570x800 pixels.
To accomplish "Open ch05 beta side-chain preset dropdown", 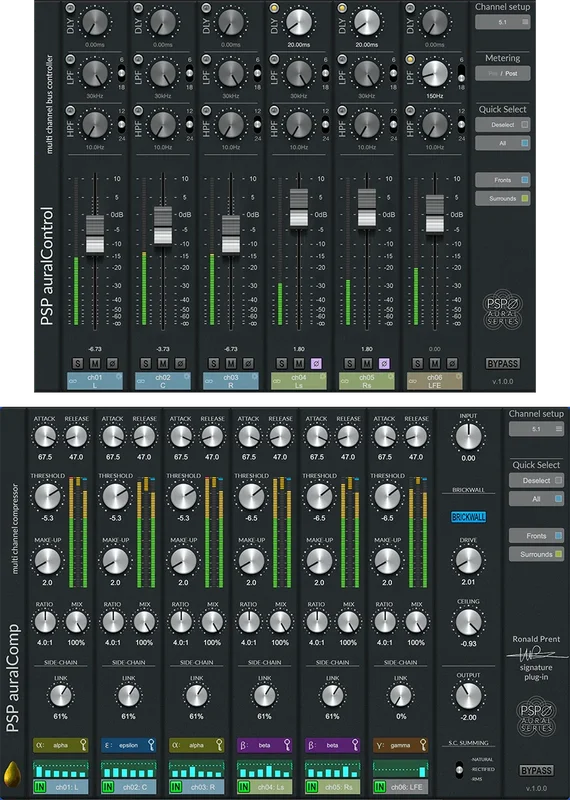I will pyautogui.click(x=332, y=745).
